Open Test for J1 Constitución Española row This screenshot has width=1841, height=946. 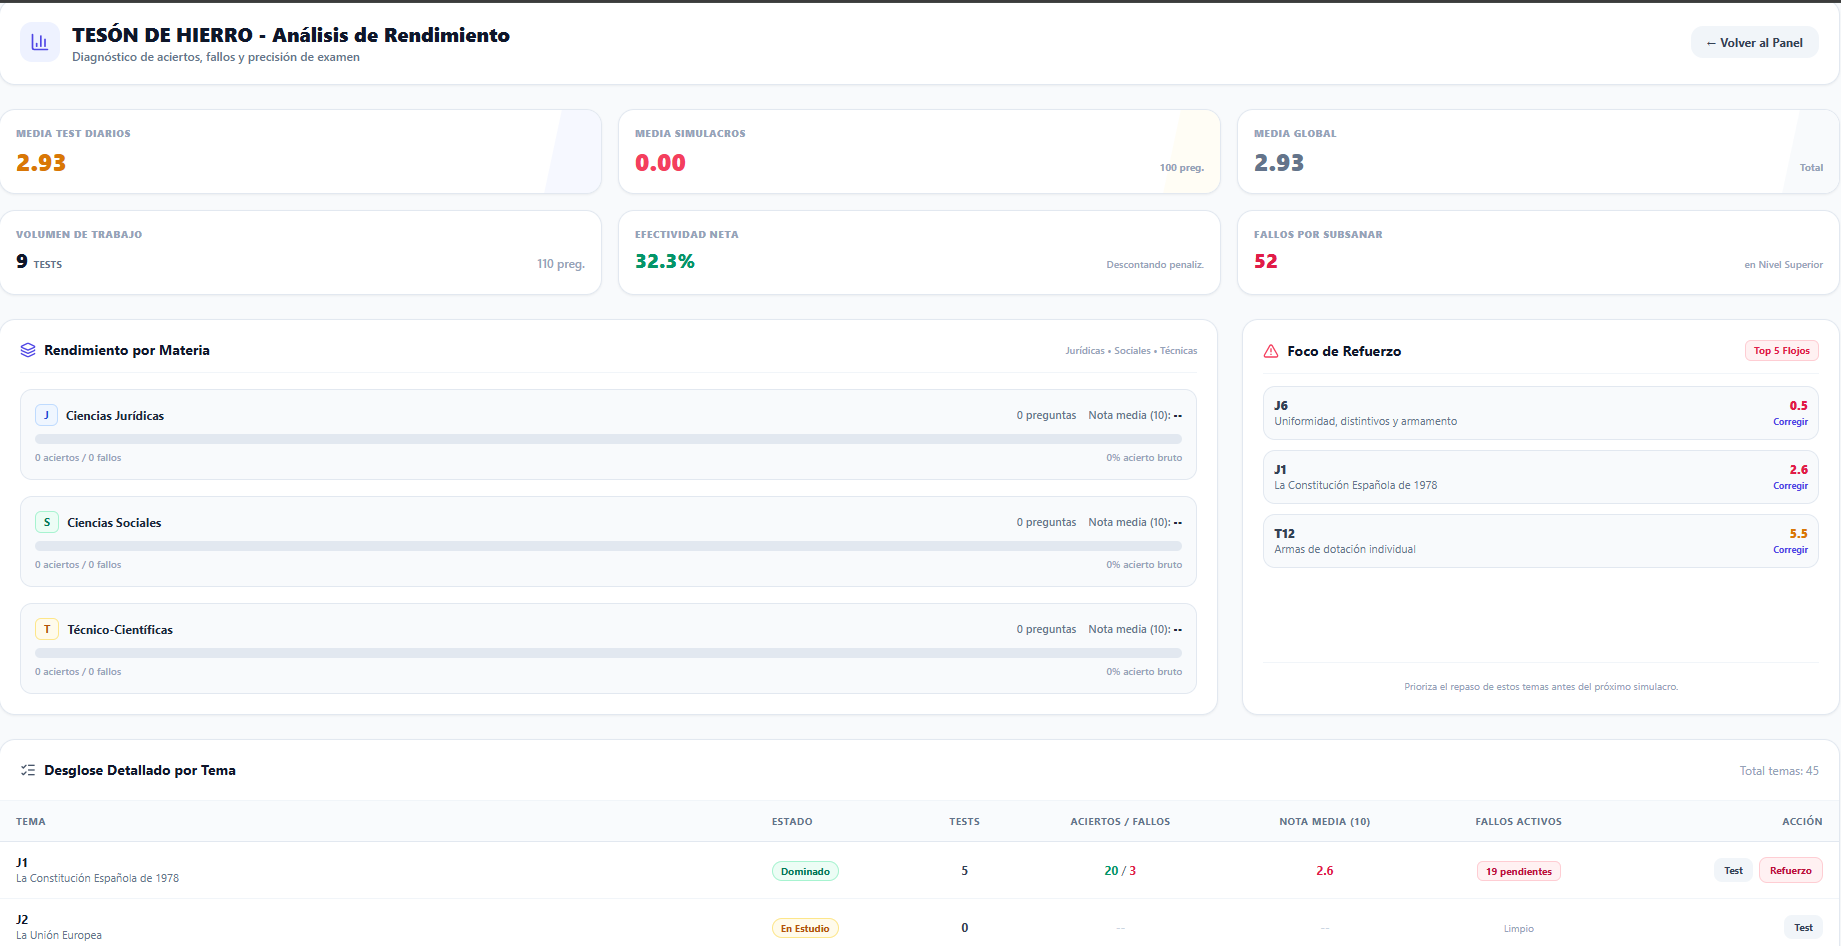[1733, 870]
